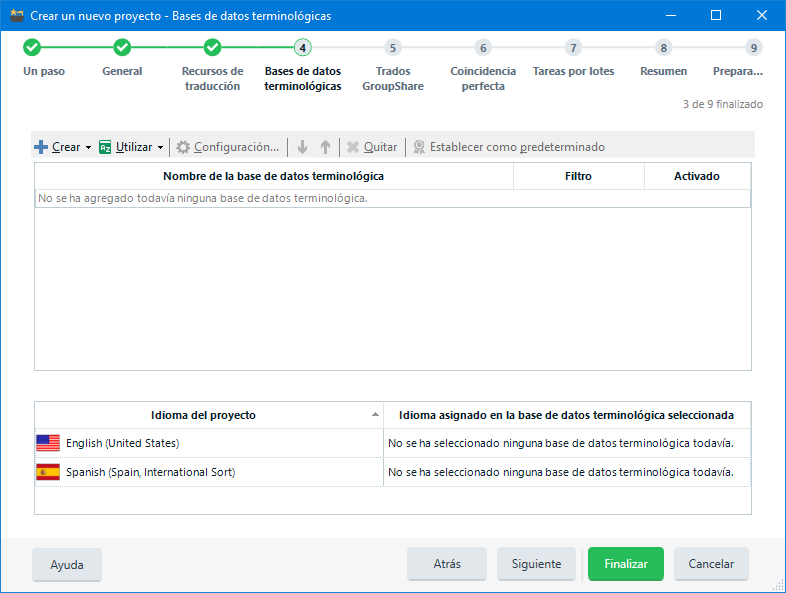Jump to step 8 Resumen circle
The image size is (786, 593).
pos(664,48)
